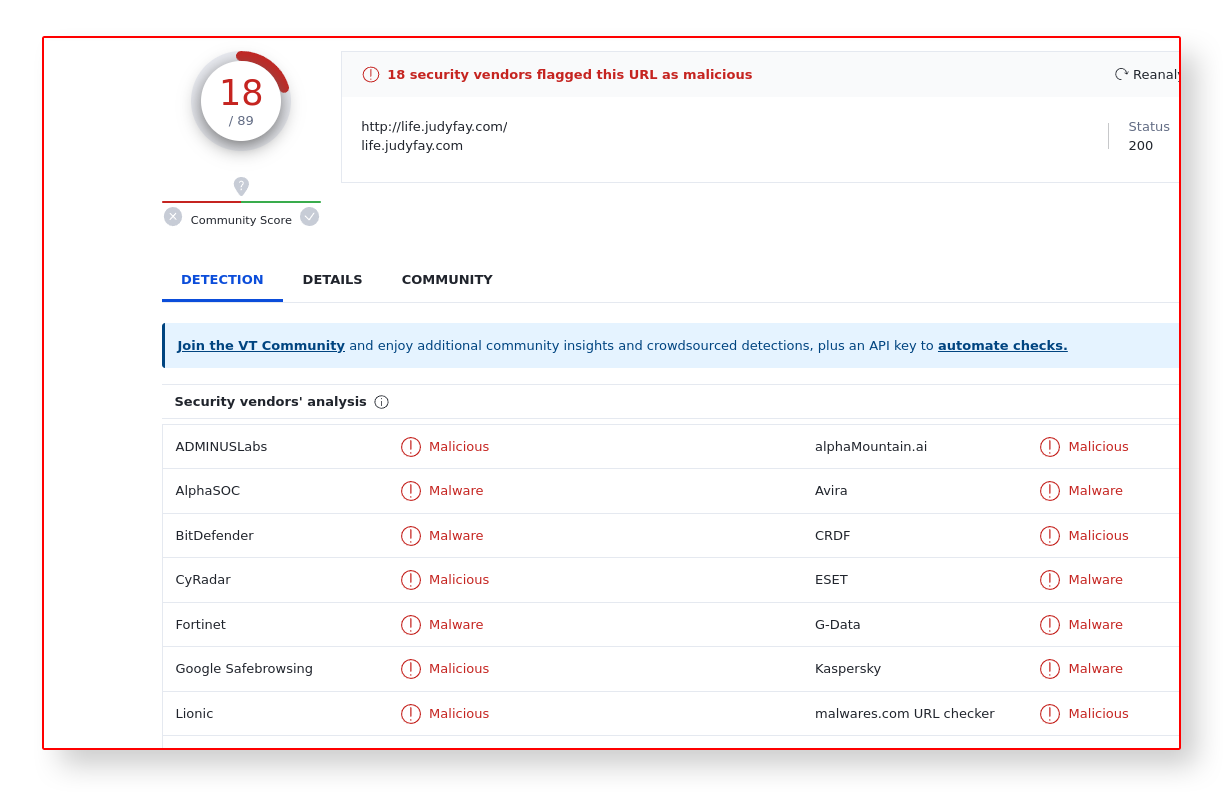Switch to the DETAILS tab
The height and width of the screenshot is (792, 1223).
click(332, 280)
